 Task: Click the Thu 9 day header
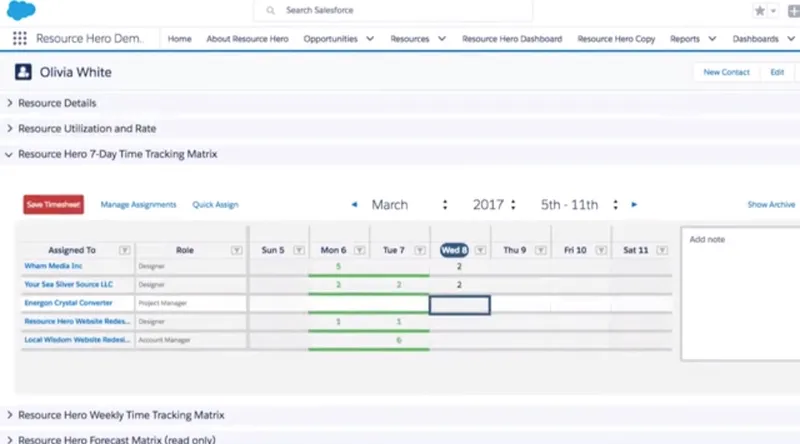514,250
